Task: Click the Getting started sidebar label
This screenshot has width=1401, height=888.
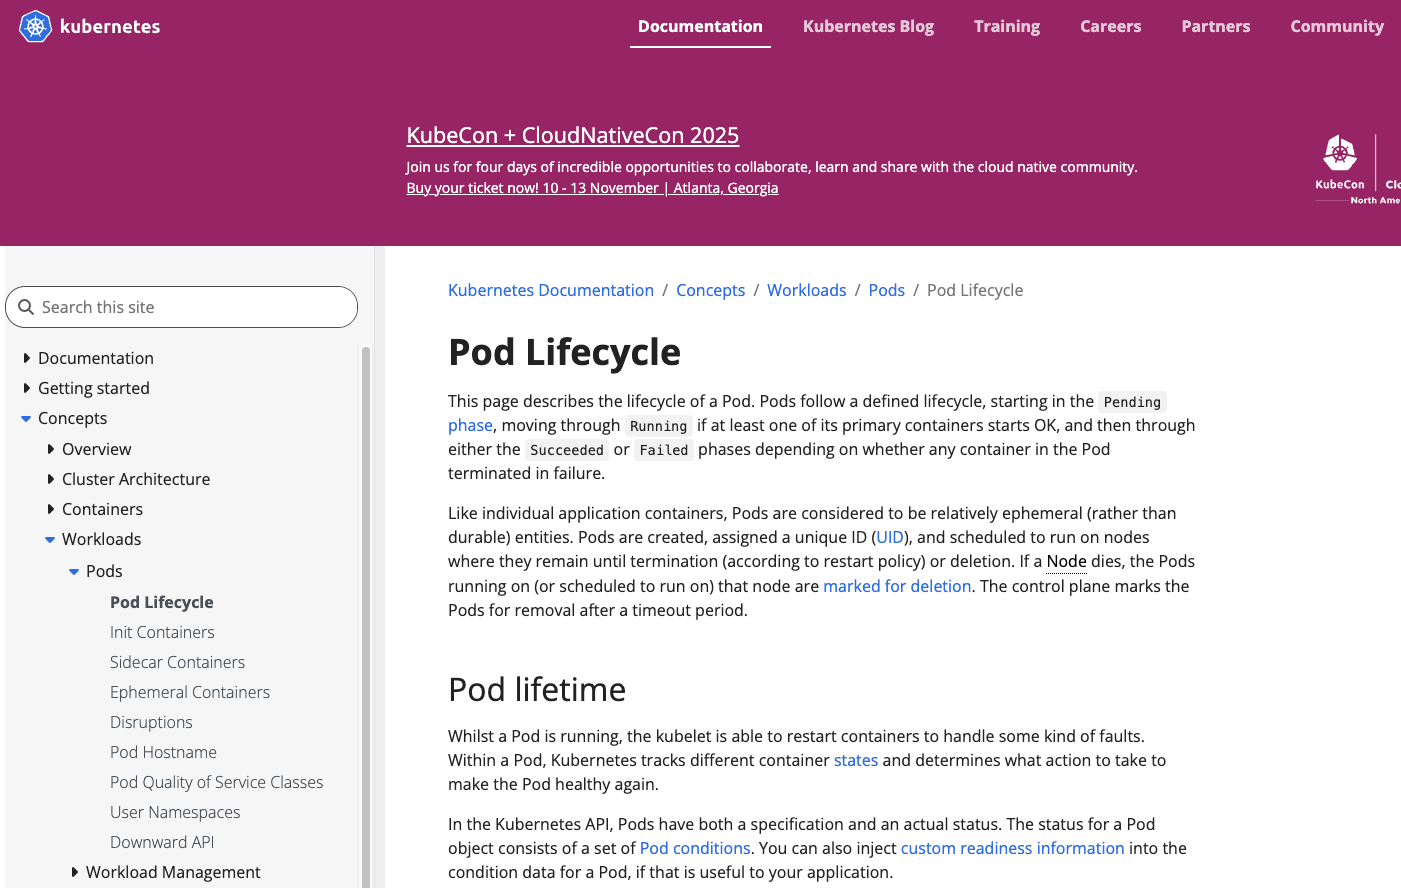Action: (94, 388)
